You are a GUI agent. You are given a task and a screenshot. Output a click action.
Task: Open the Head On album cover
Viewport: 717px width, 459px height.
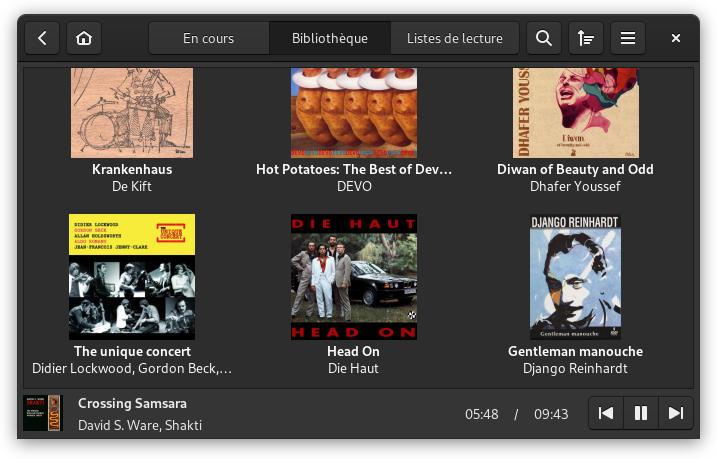[x=354, y=277]
